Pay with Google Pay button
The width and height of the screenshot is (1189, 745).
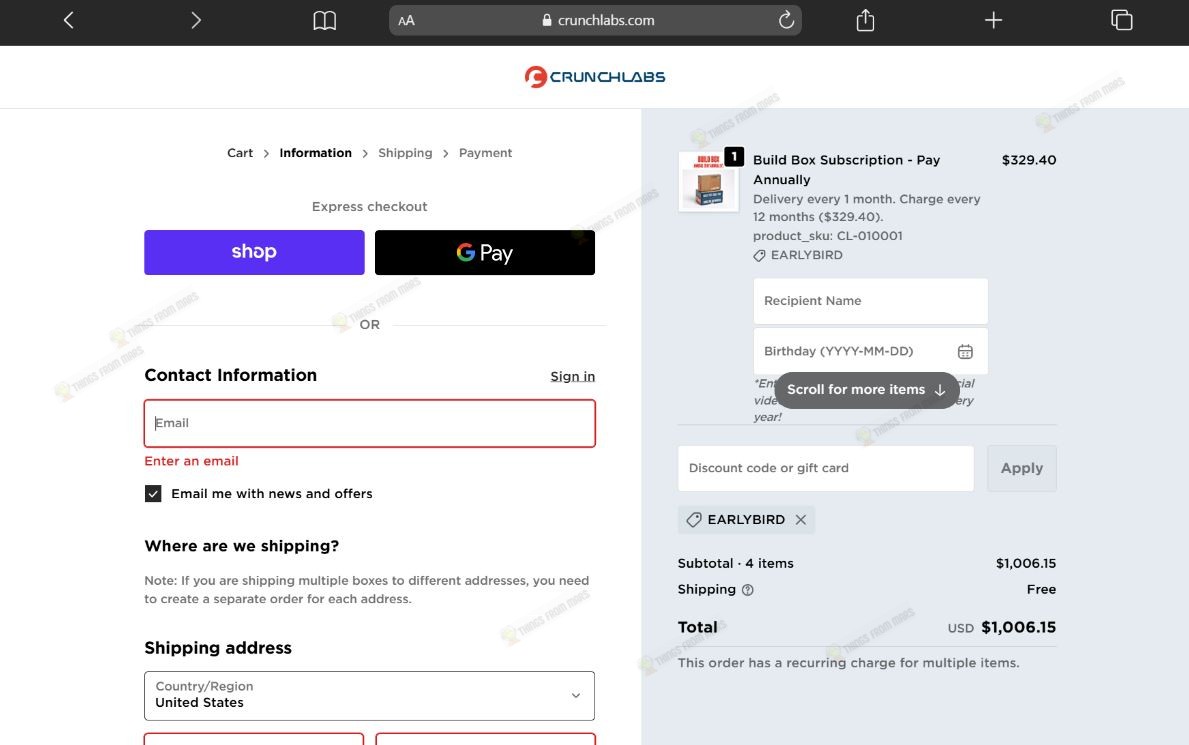485,252
